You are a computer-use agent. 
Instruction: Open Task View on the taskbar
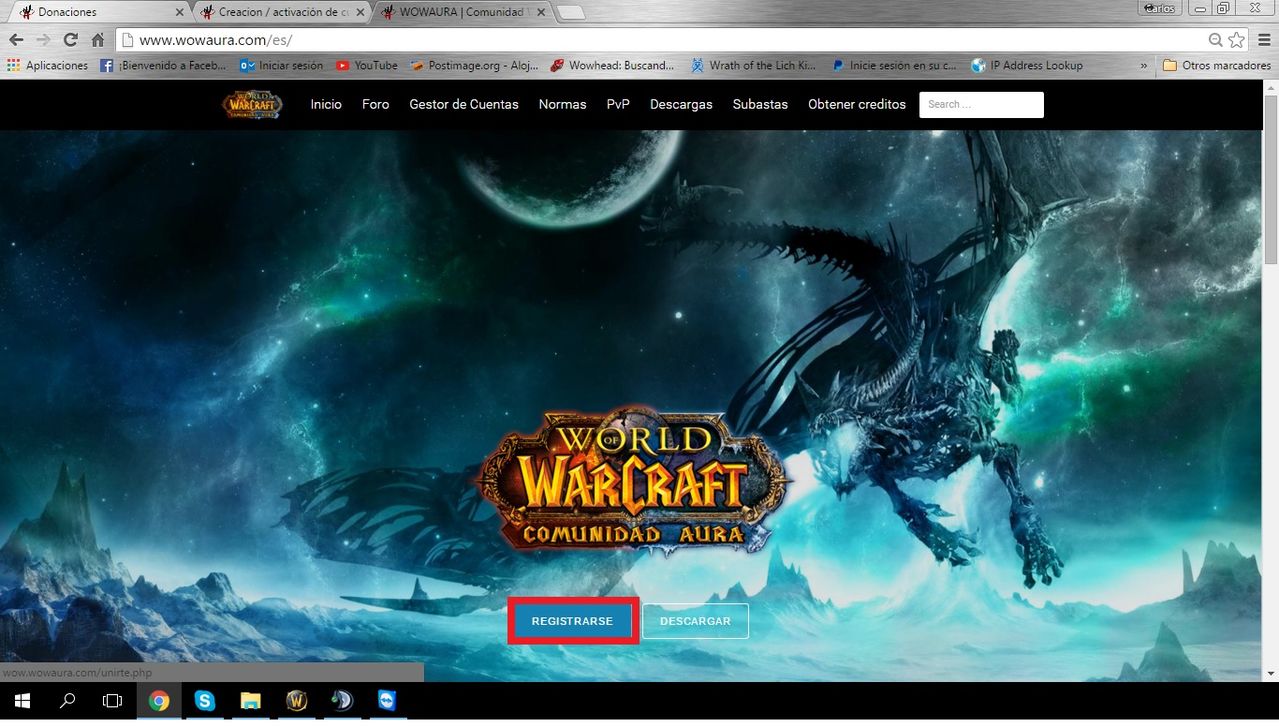click(112, 701)
